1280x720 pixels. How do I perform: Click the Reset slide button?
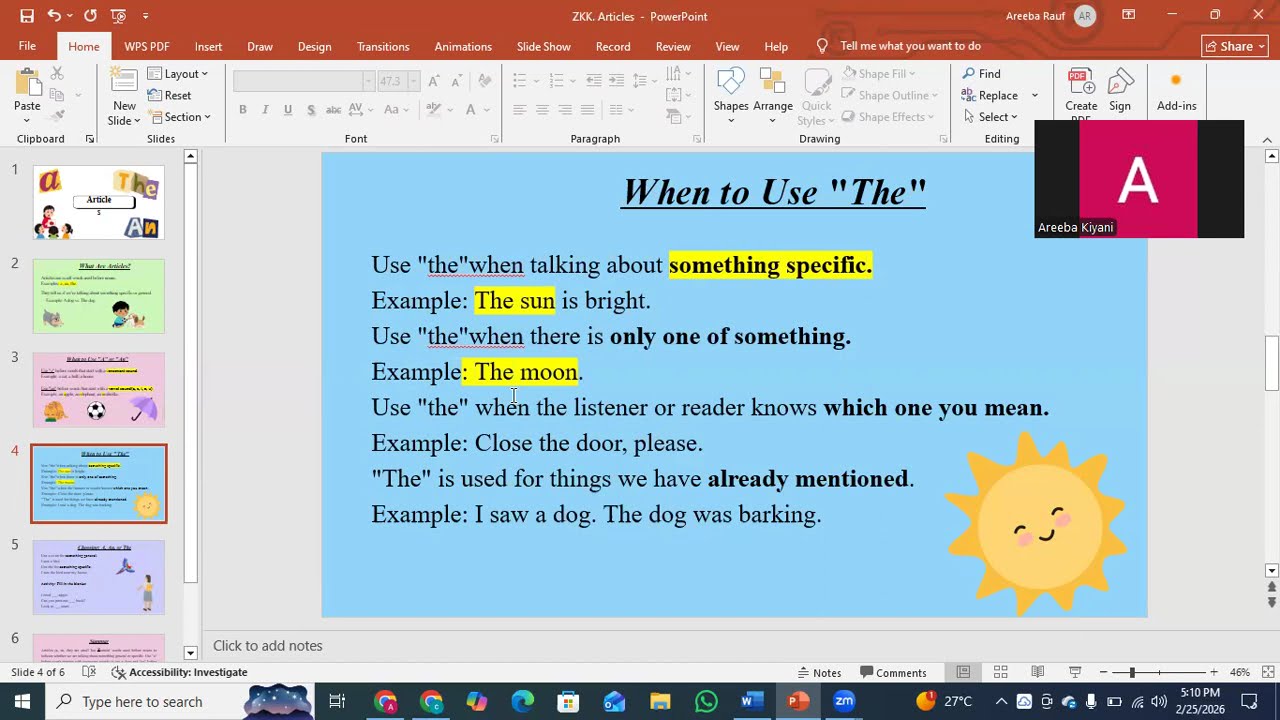[x=169, y=96]
